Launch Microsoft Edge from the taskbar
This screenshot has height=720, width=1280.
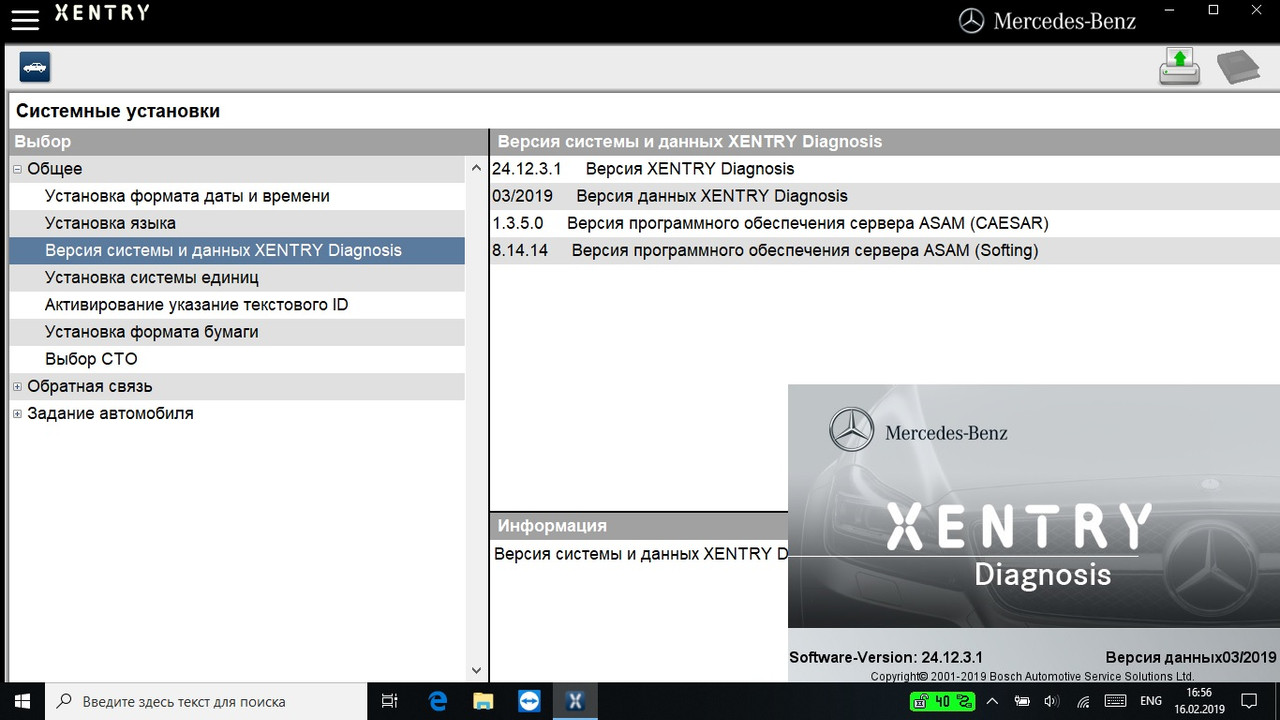tap(438, 701)
